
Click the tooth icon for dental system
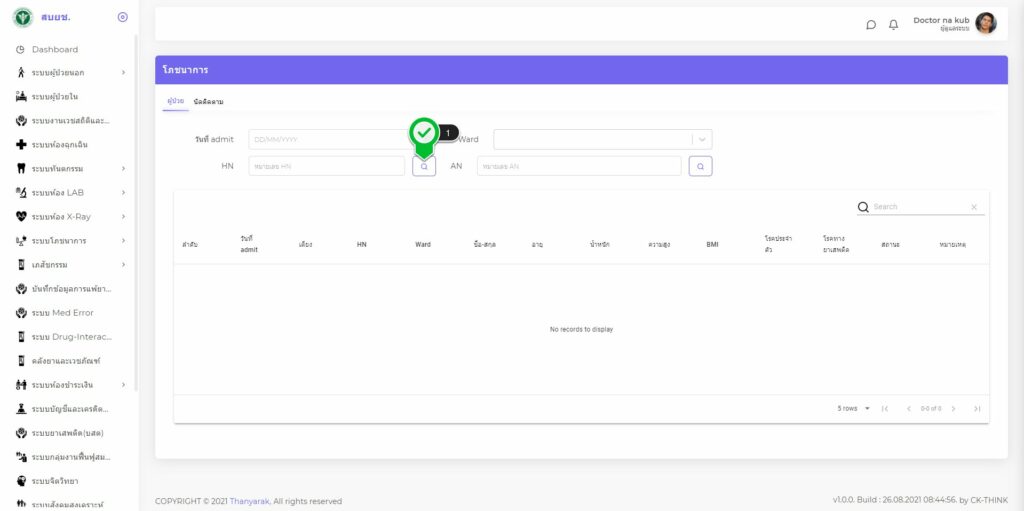[20, 168]
